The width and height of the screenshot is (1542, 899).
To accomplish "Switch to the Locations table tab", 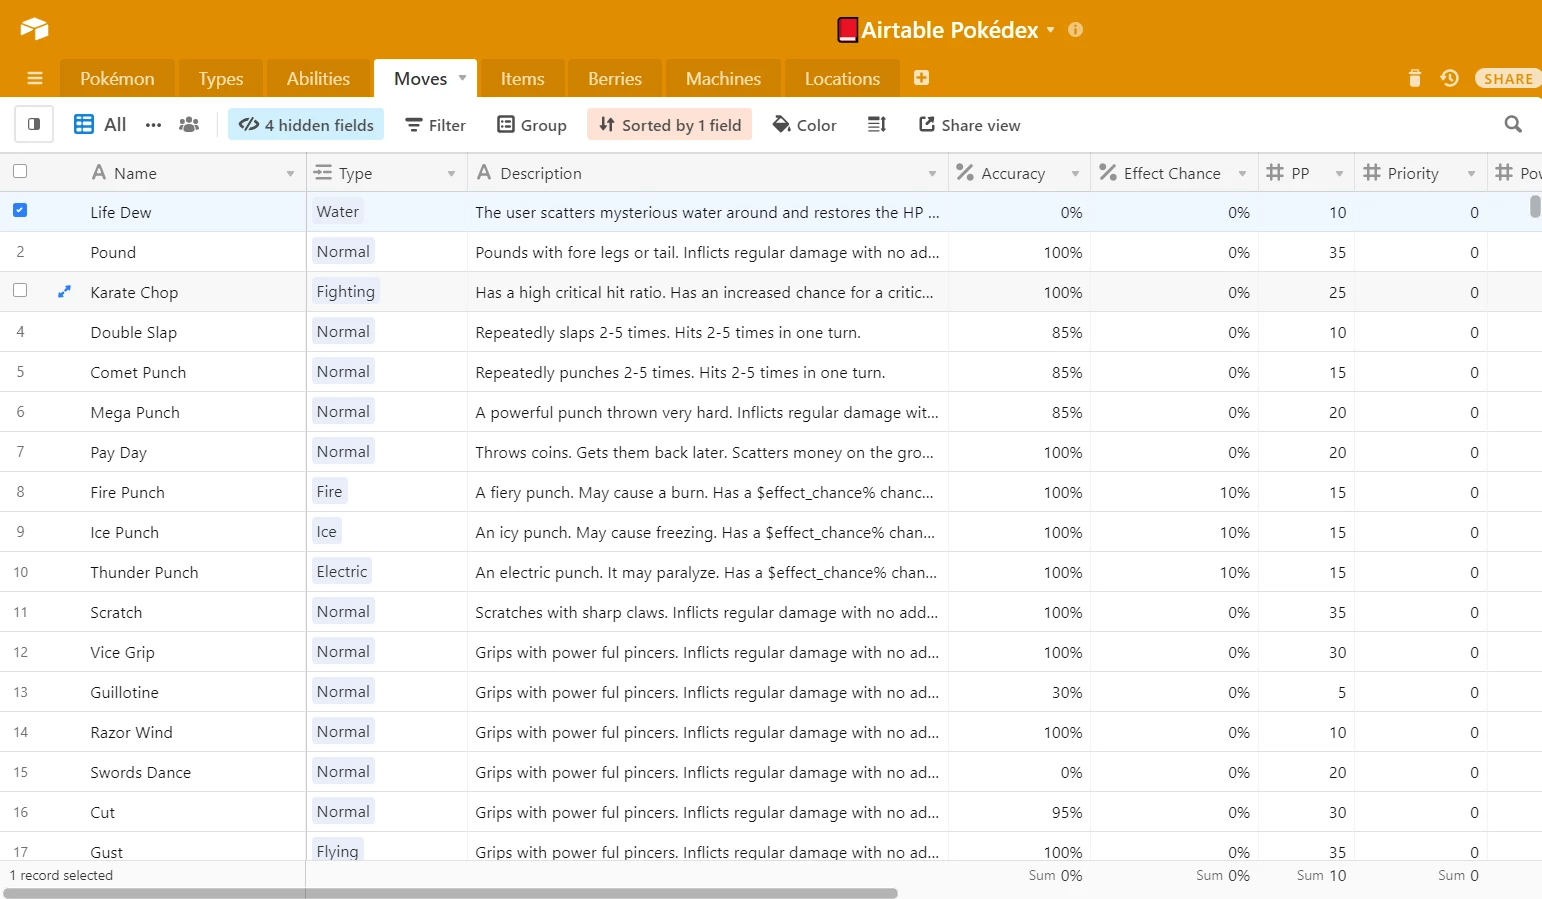I will 842,78.
